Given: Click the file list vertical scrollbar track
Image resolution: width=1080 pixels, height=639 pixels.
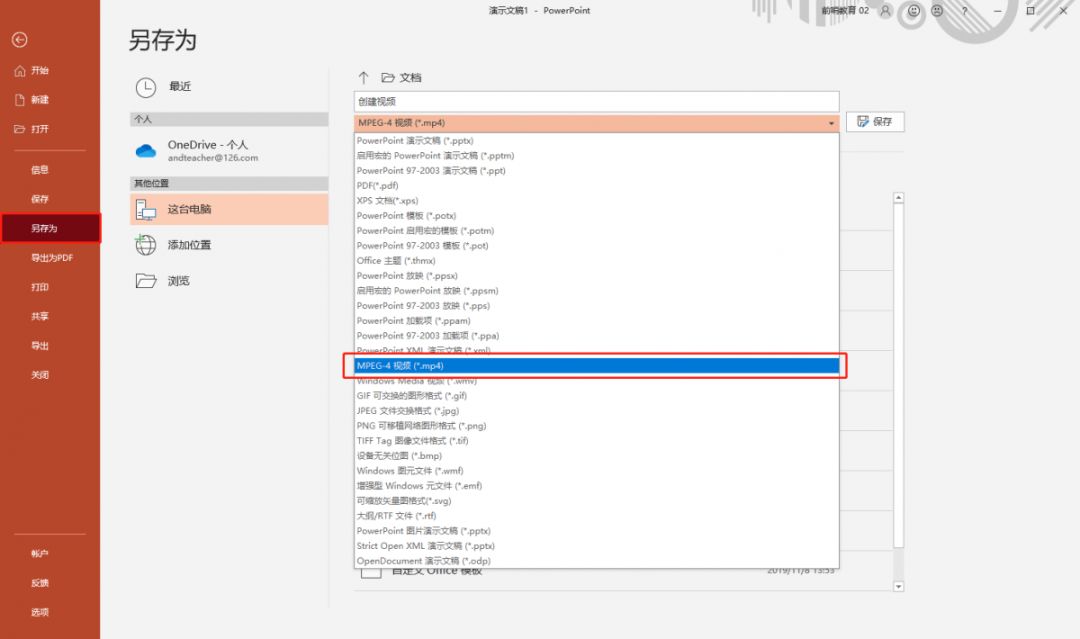Looking at the screenshot, I should [898, 565].
